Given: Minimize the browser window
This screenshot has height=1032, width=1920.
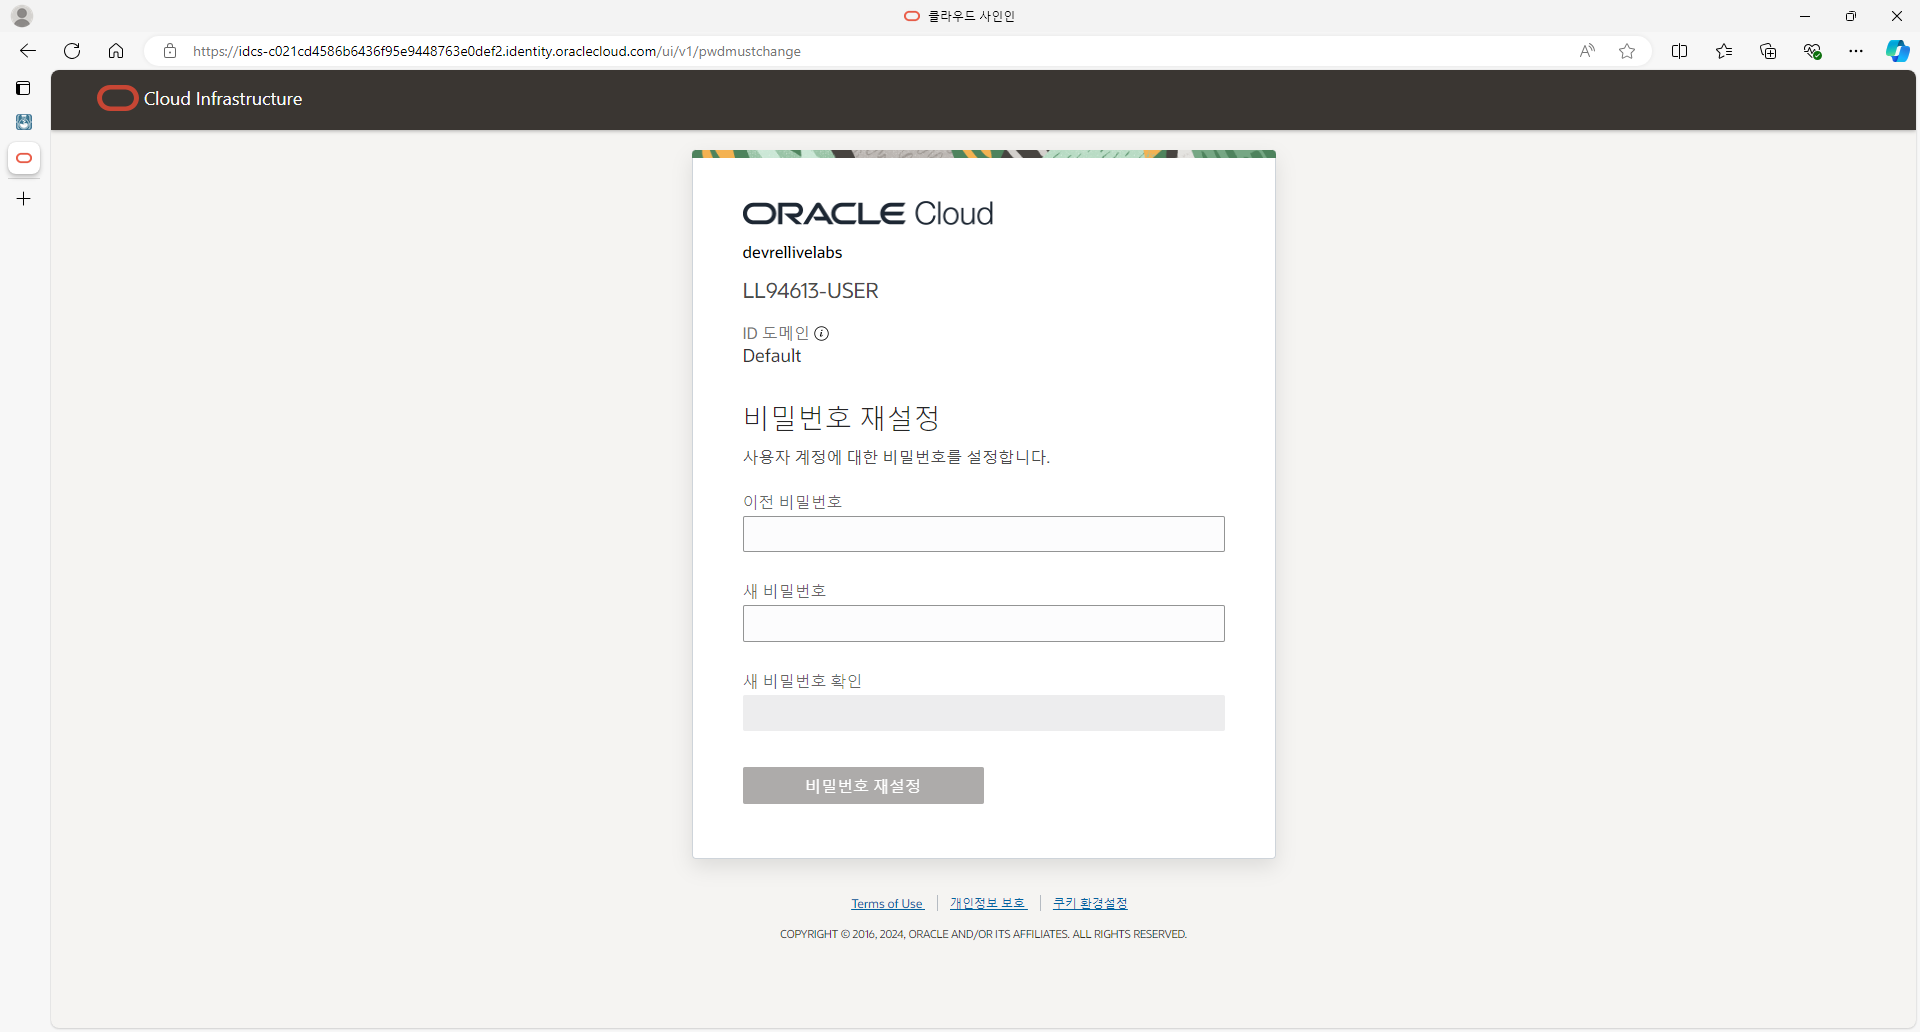Looking at the screenshot, I should pos(1805,16).
